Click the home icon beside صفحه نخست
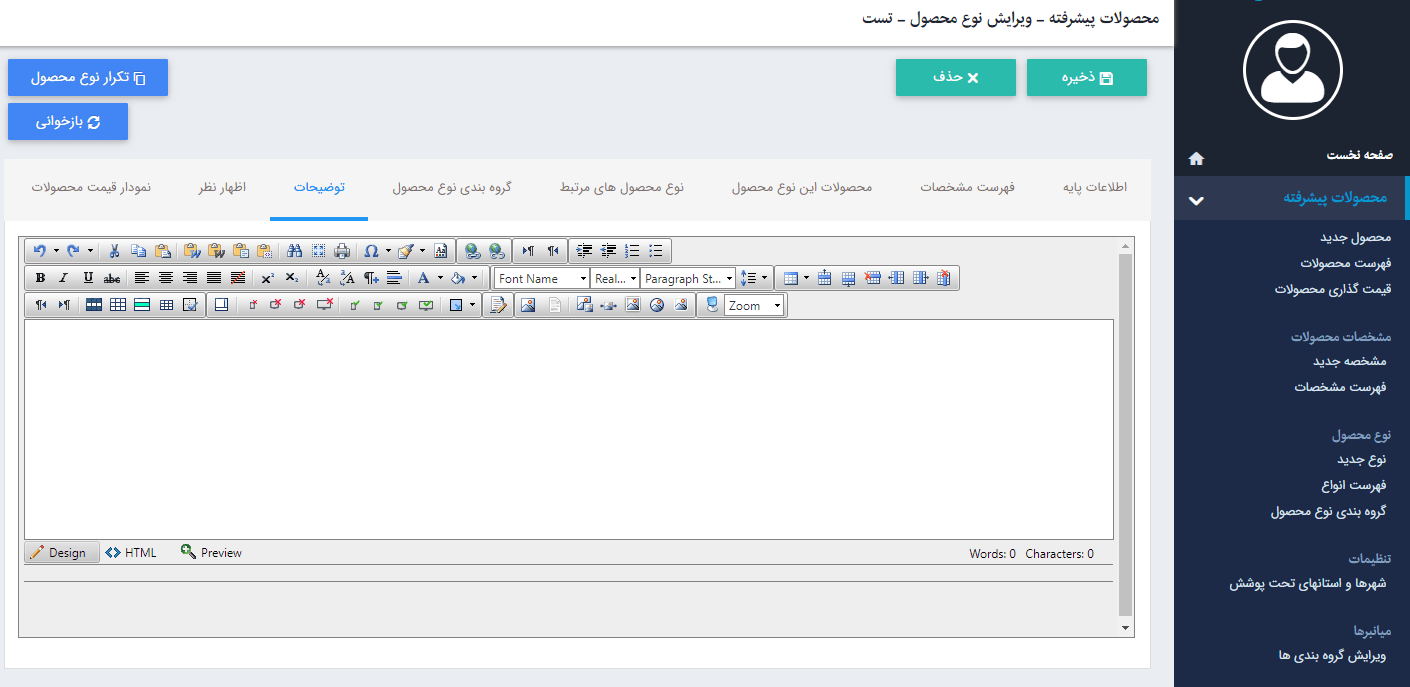Viewport: 1410px width, 687px height. (x=1196, y=158)
